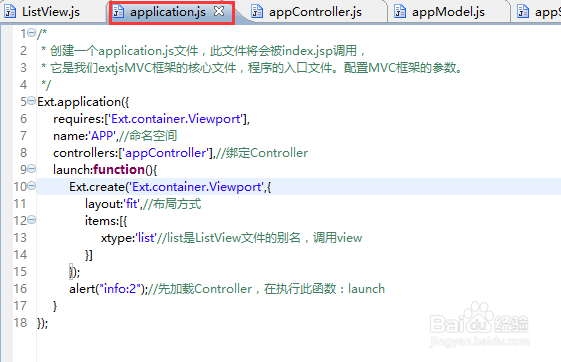Click line number 6 in the gutter
Screen dimensions: 561x362
(23, 119)
